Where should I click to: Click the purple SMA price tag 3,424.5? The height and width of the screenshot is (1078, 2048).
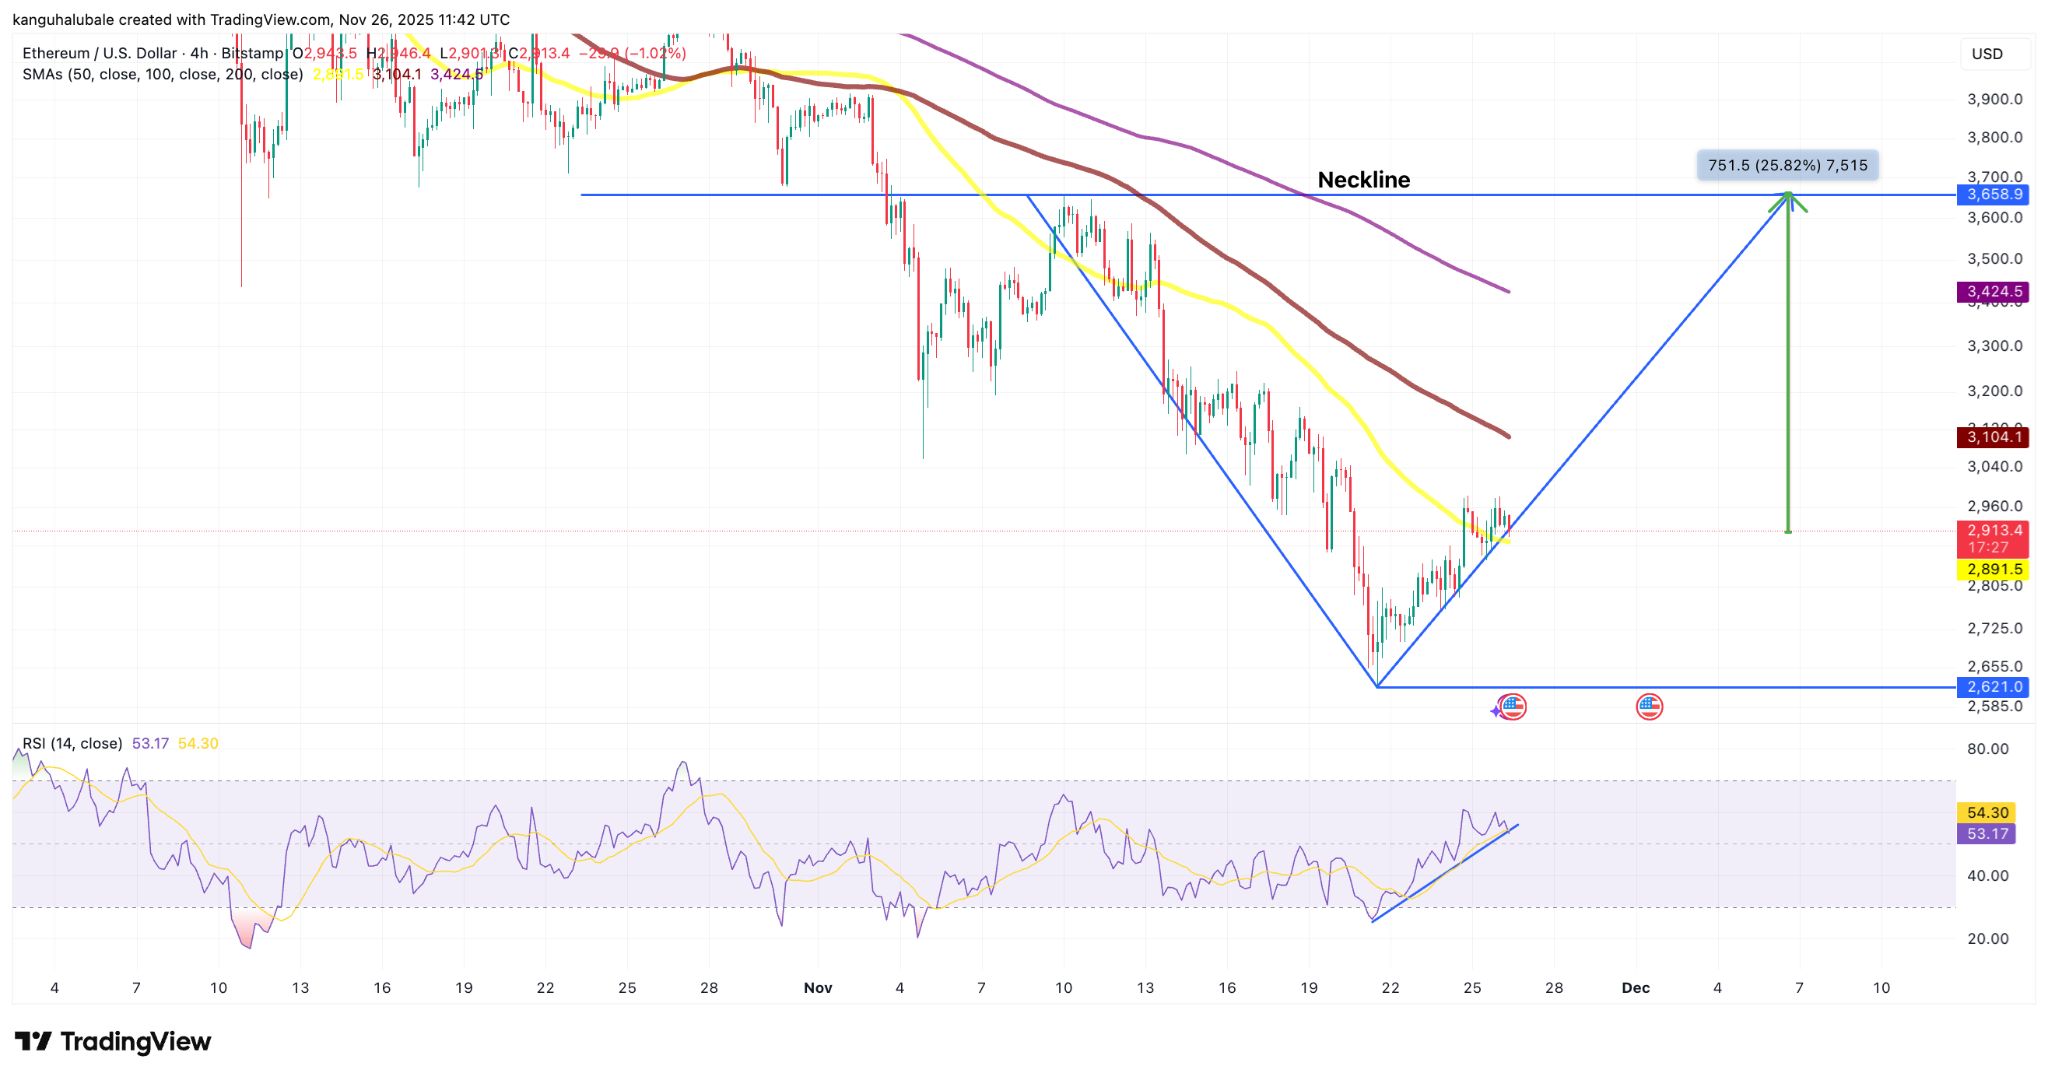1993,289
